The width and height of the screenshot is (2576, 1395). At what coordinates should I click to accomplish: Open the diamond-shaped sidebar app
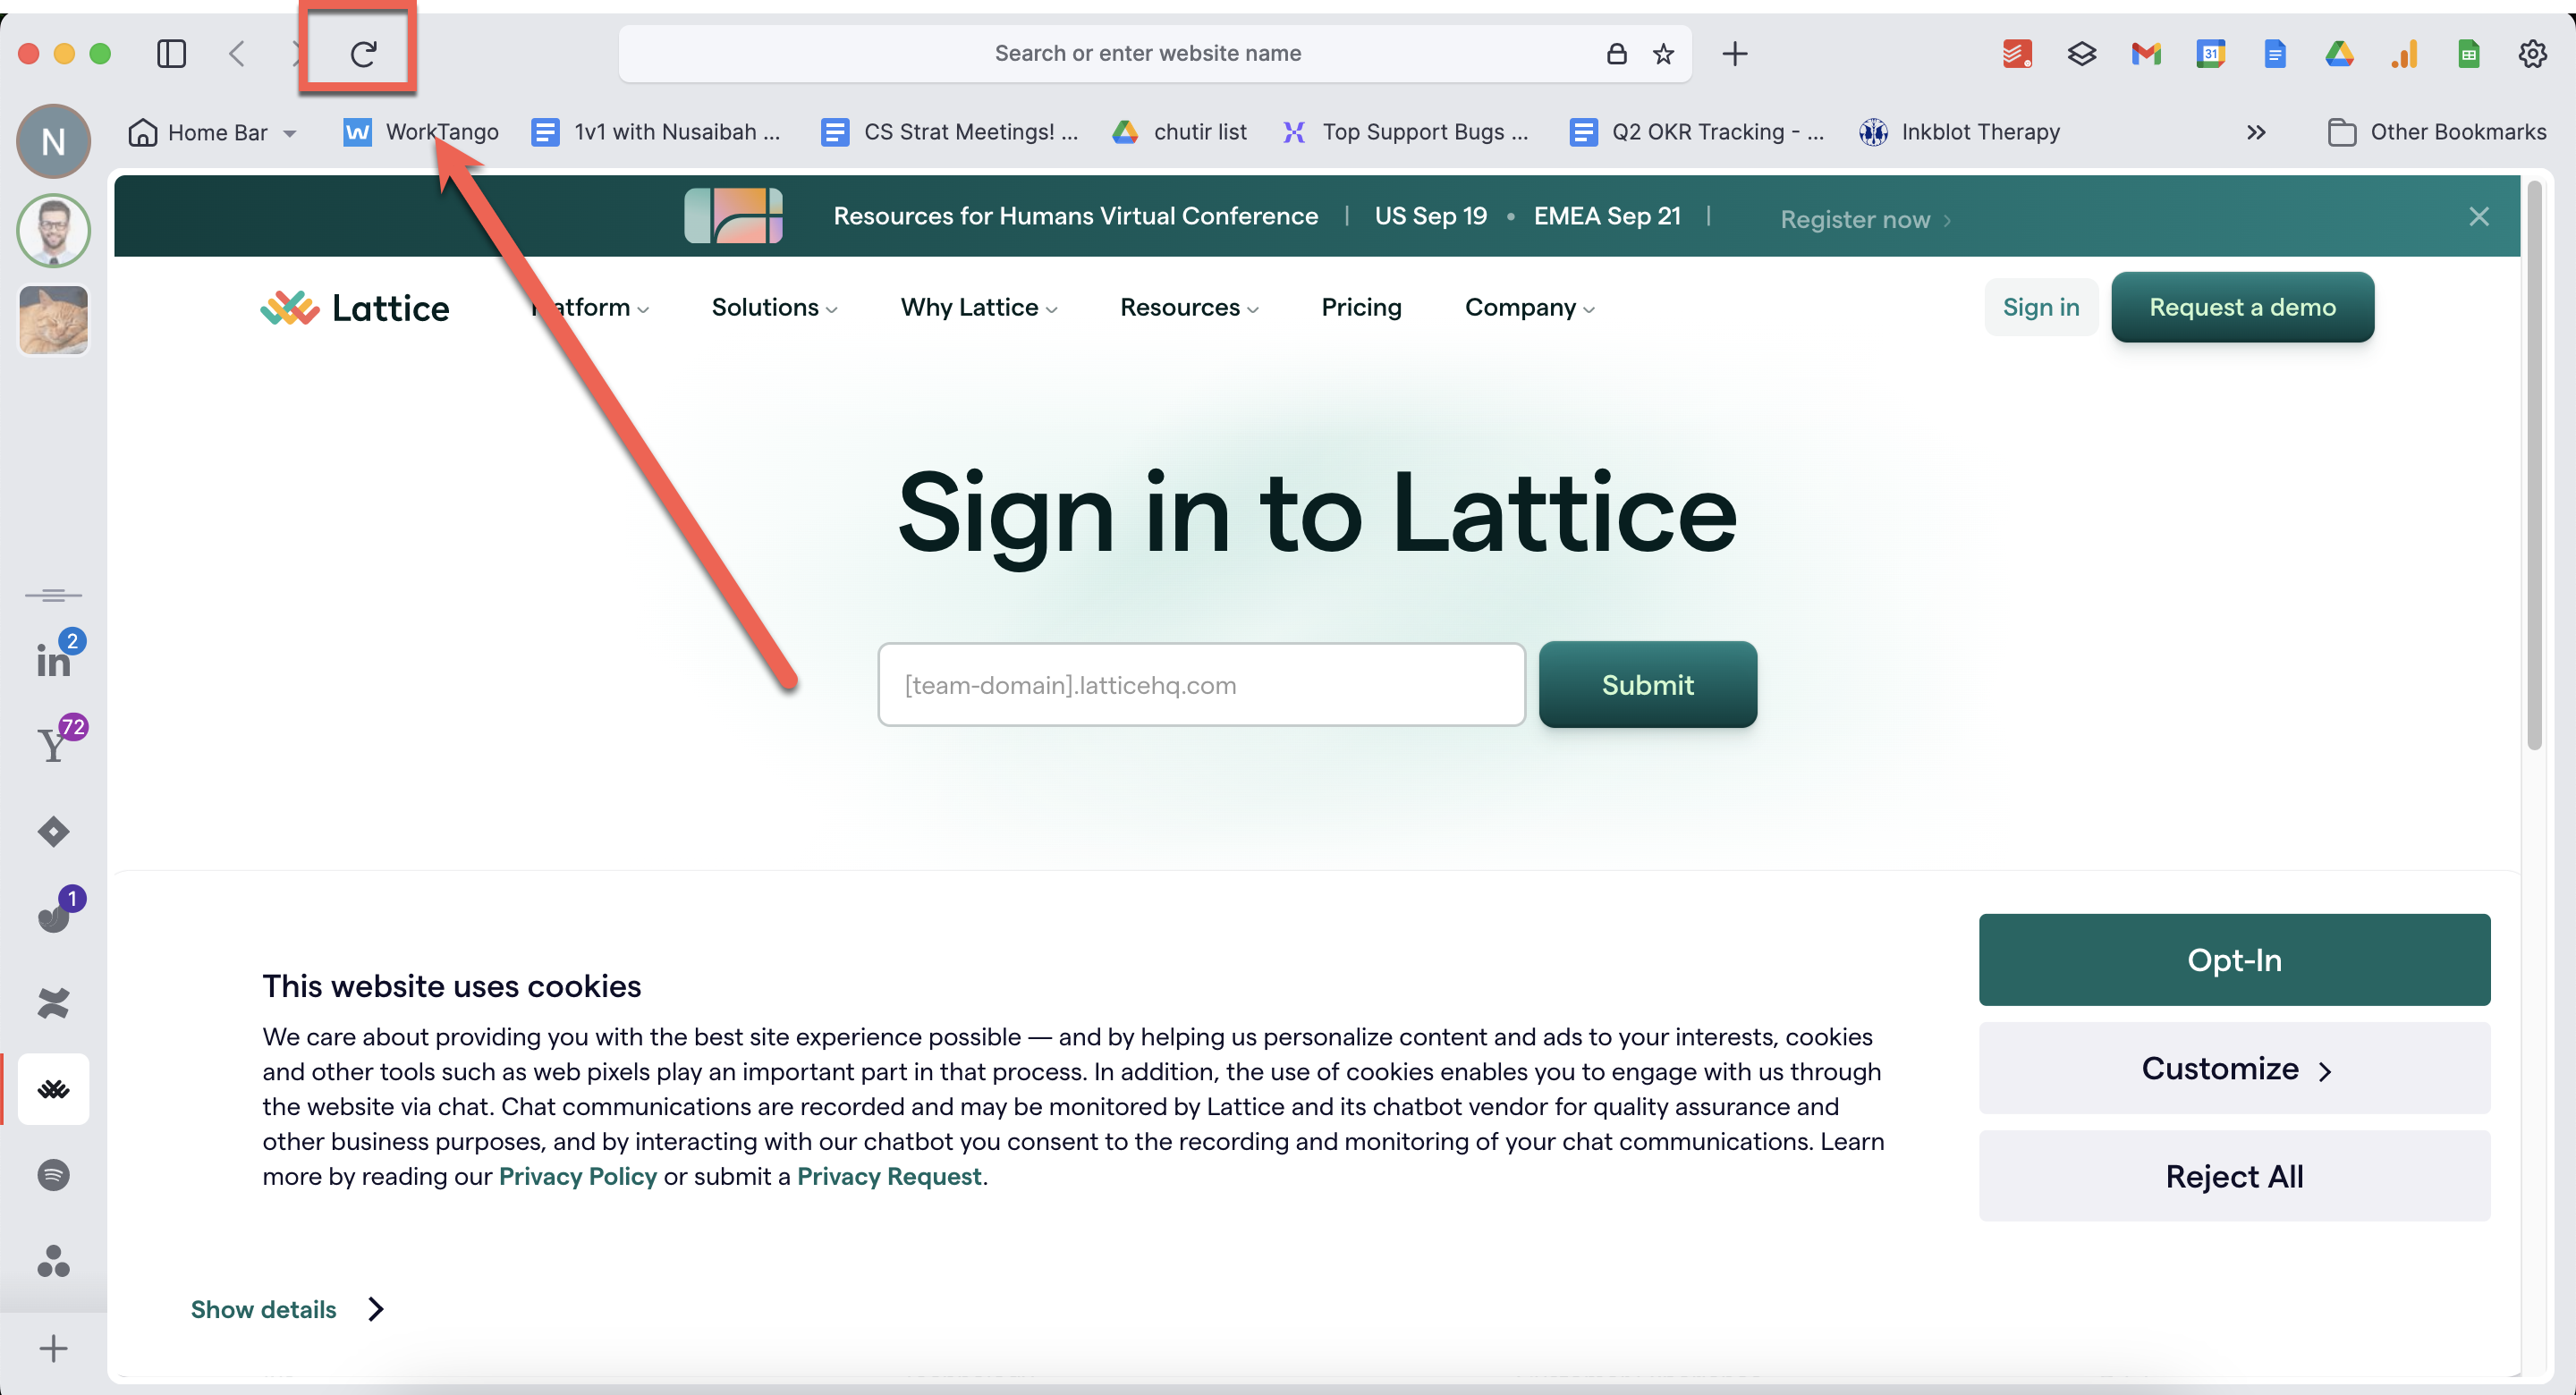[53, 831]
